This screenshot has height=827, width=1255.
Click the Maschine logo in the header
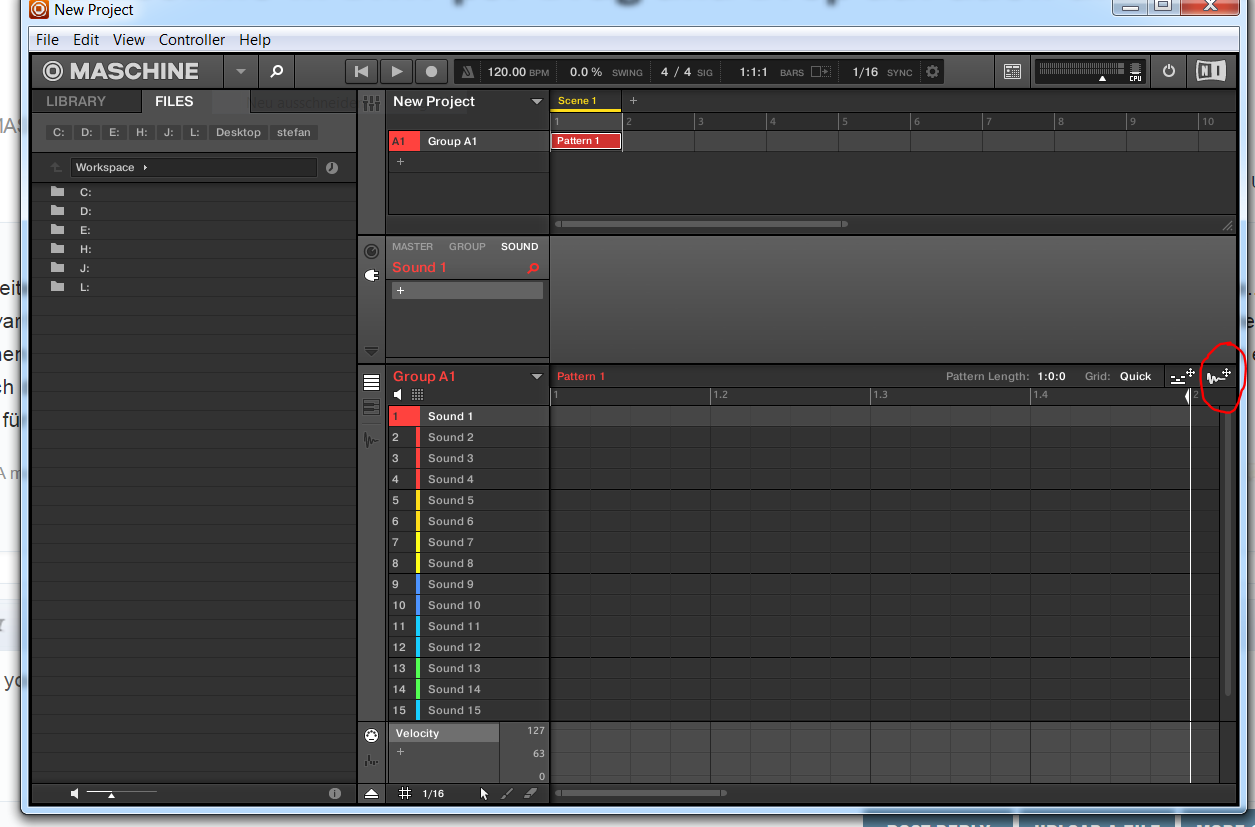click(121, 71)
